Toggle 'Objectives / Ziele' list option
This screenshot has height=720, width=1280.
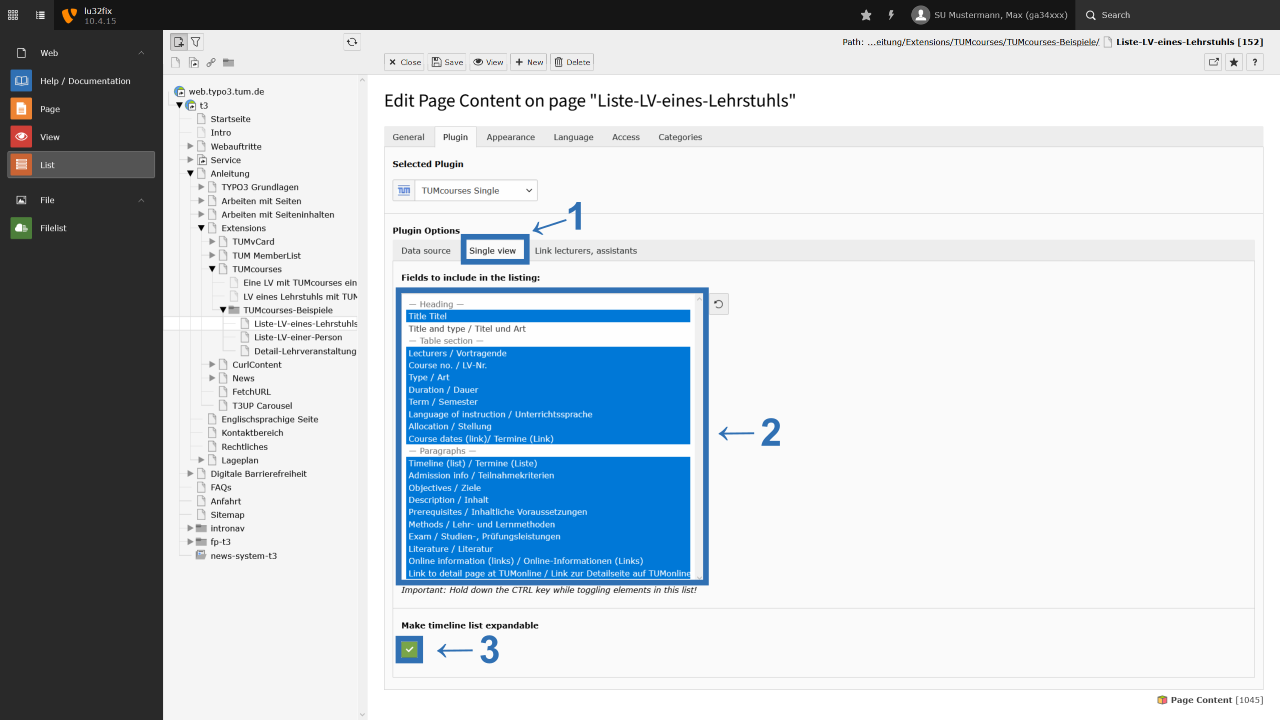point(548,488)
